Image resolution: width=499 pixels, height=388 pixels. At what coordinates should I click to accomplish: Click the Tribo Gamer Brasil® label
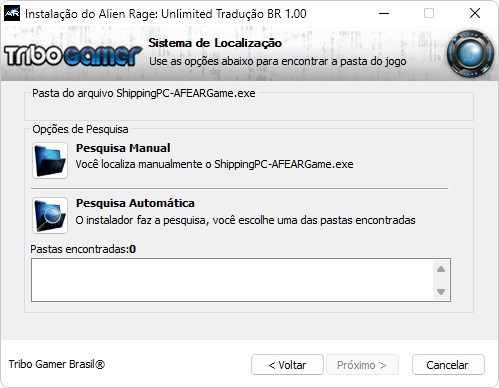(57, 364)
